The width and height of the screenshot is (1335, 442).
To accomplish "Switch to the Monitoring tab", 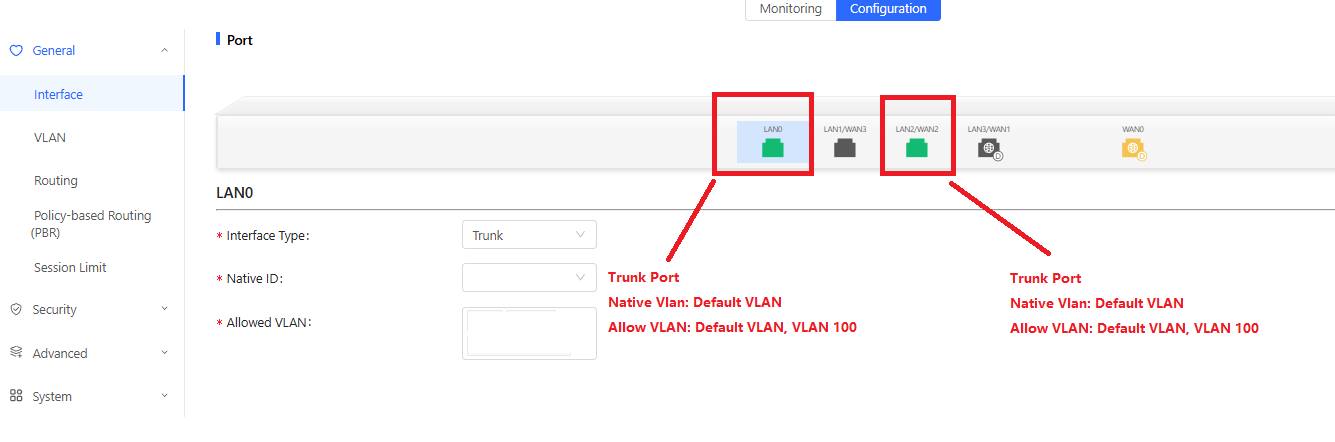I will (x=791, y=9).
